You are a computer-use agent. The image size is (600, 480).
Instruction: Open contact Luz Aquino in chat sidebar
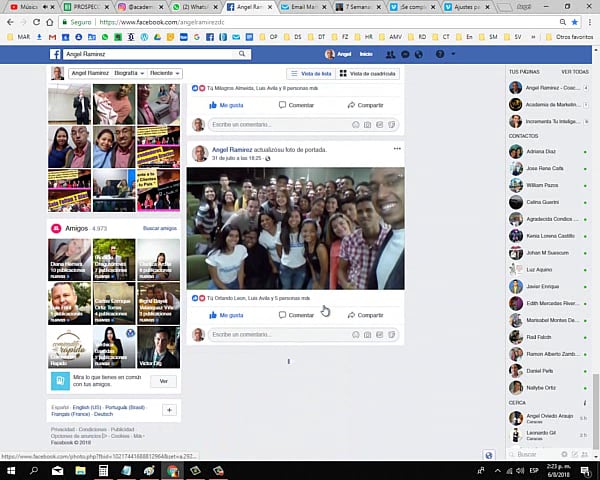coord(548,270)
